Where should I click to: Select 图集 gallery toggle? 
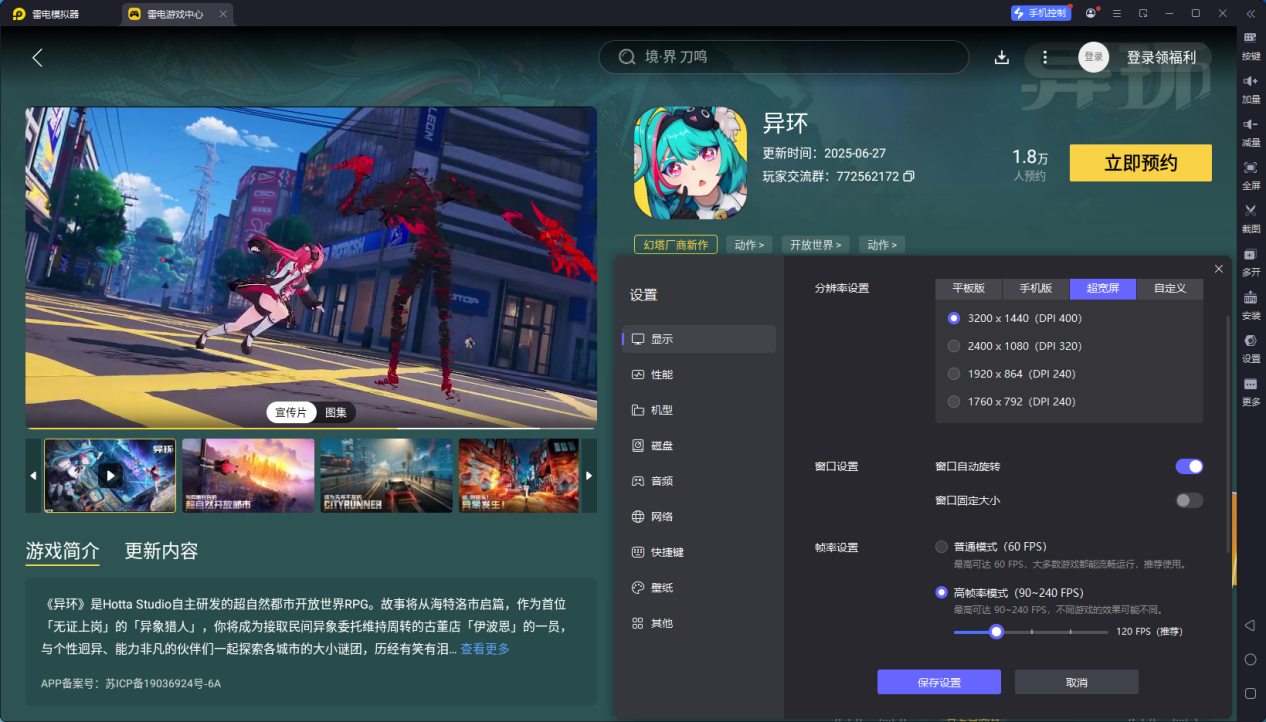[336, 412]
